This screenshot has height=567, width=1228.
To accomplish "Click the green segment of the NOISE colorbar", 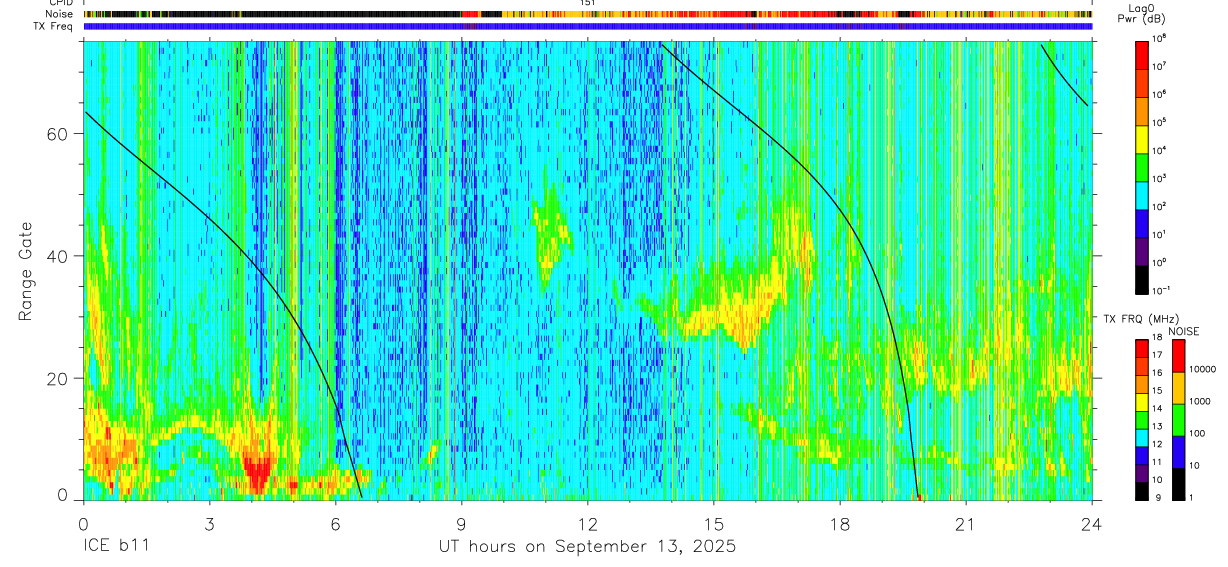I will coord(1179,420).
